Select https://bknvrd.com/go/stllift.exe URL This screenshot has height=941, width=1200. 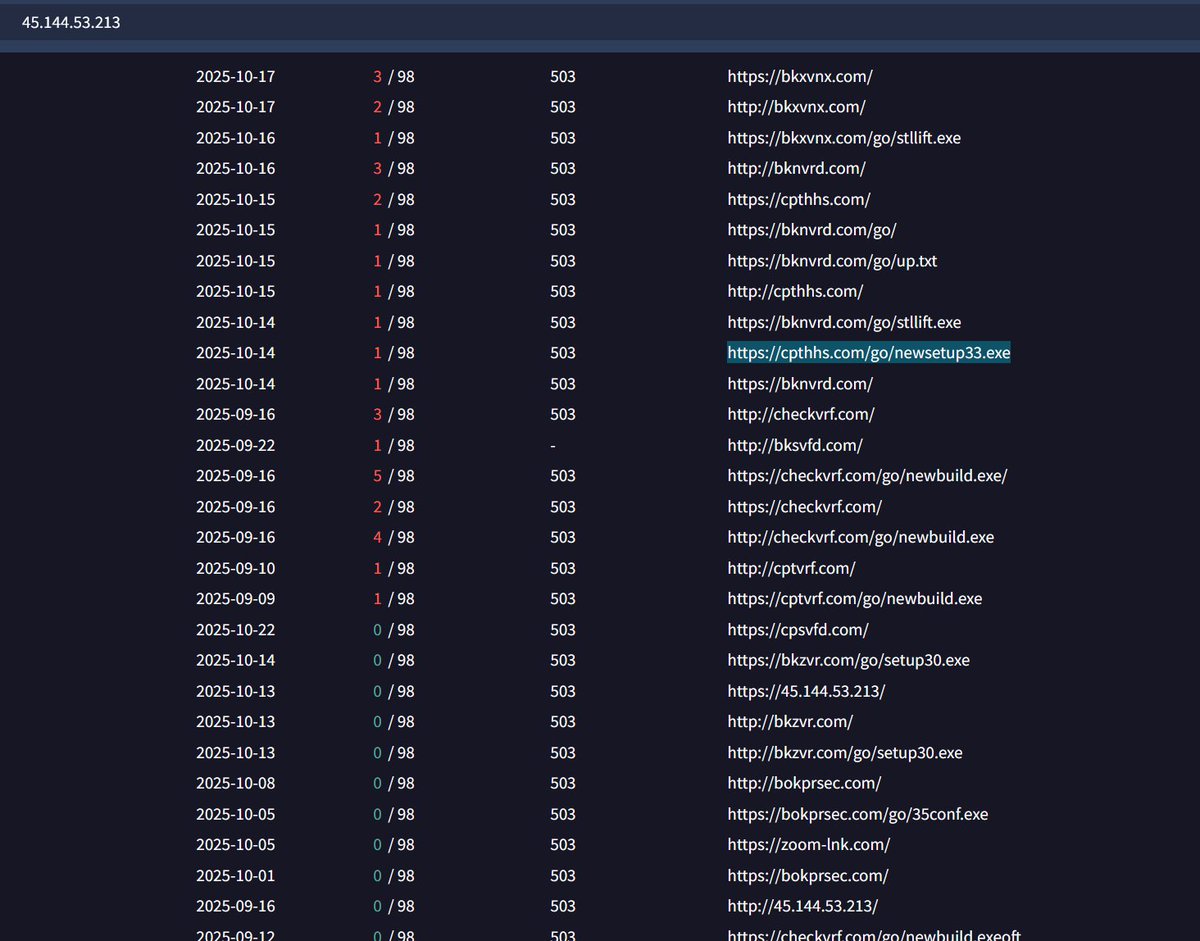844,322
